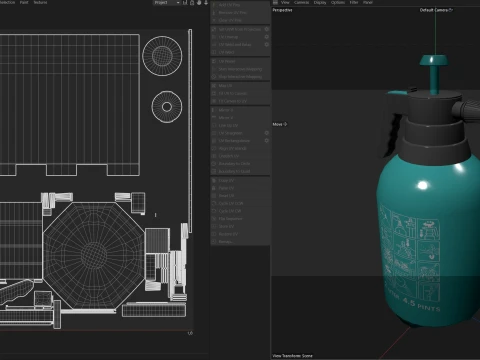Click the Store UV tool icon
480x360 pixels.
pyautogui.click(x=214, y=226)
